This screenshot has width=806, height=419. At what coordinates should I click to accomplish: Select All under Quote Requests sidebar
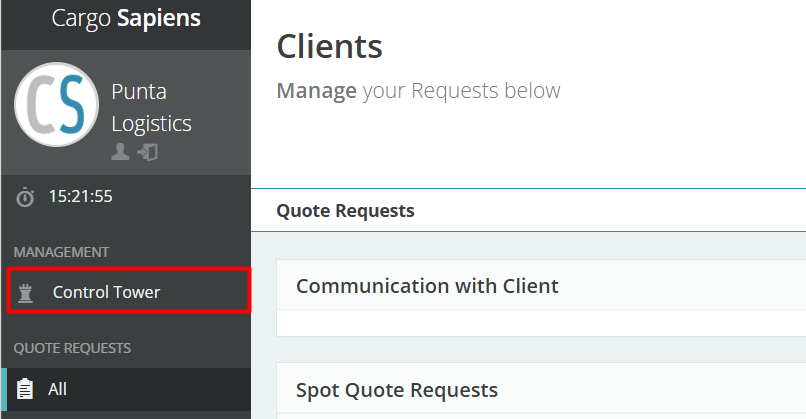58,389
